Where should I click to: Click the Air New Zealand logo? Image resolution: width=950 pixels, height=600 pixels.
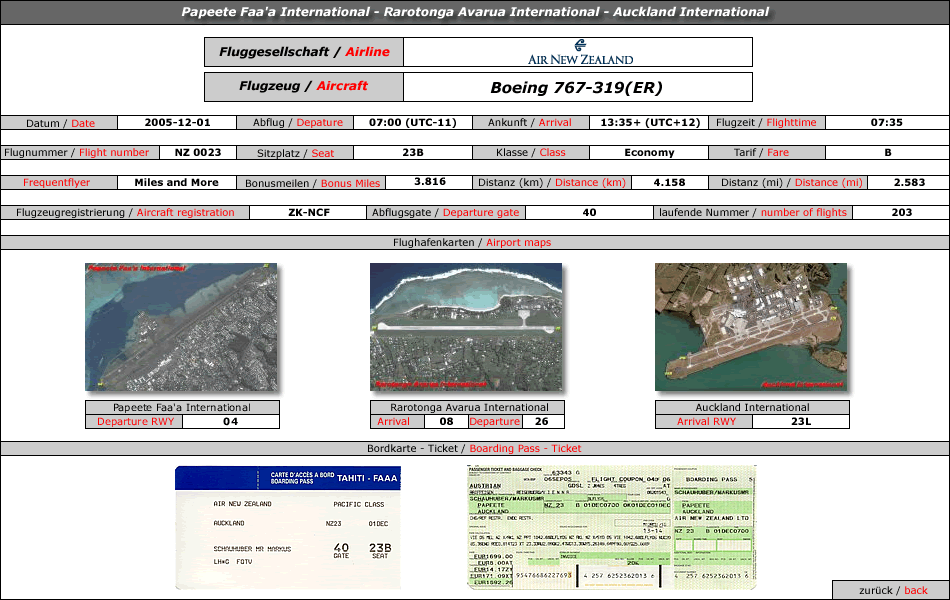[580, 52]
